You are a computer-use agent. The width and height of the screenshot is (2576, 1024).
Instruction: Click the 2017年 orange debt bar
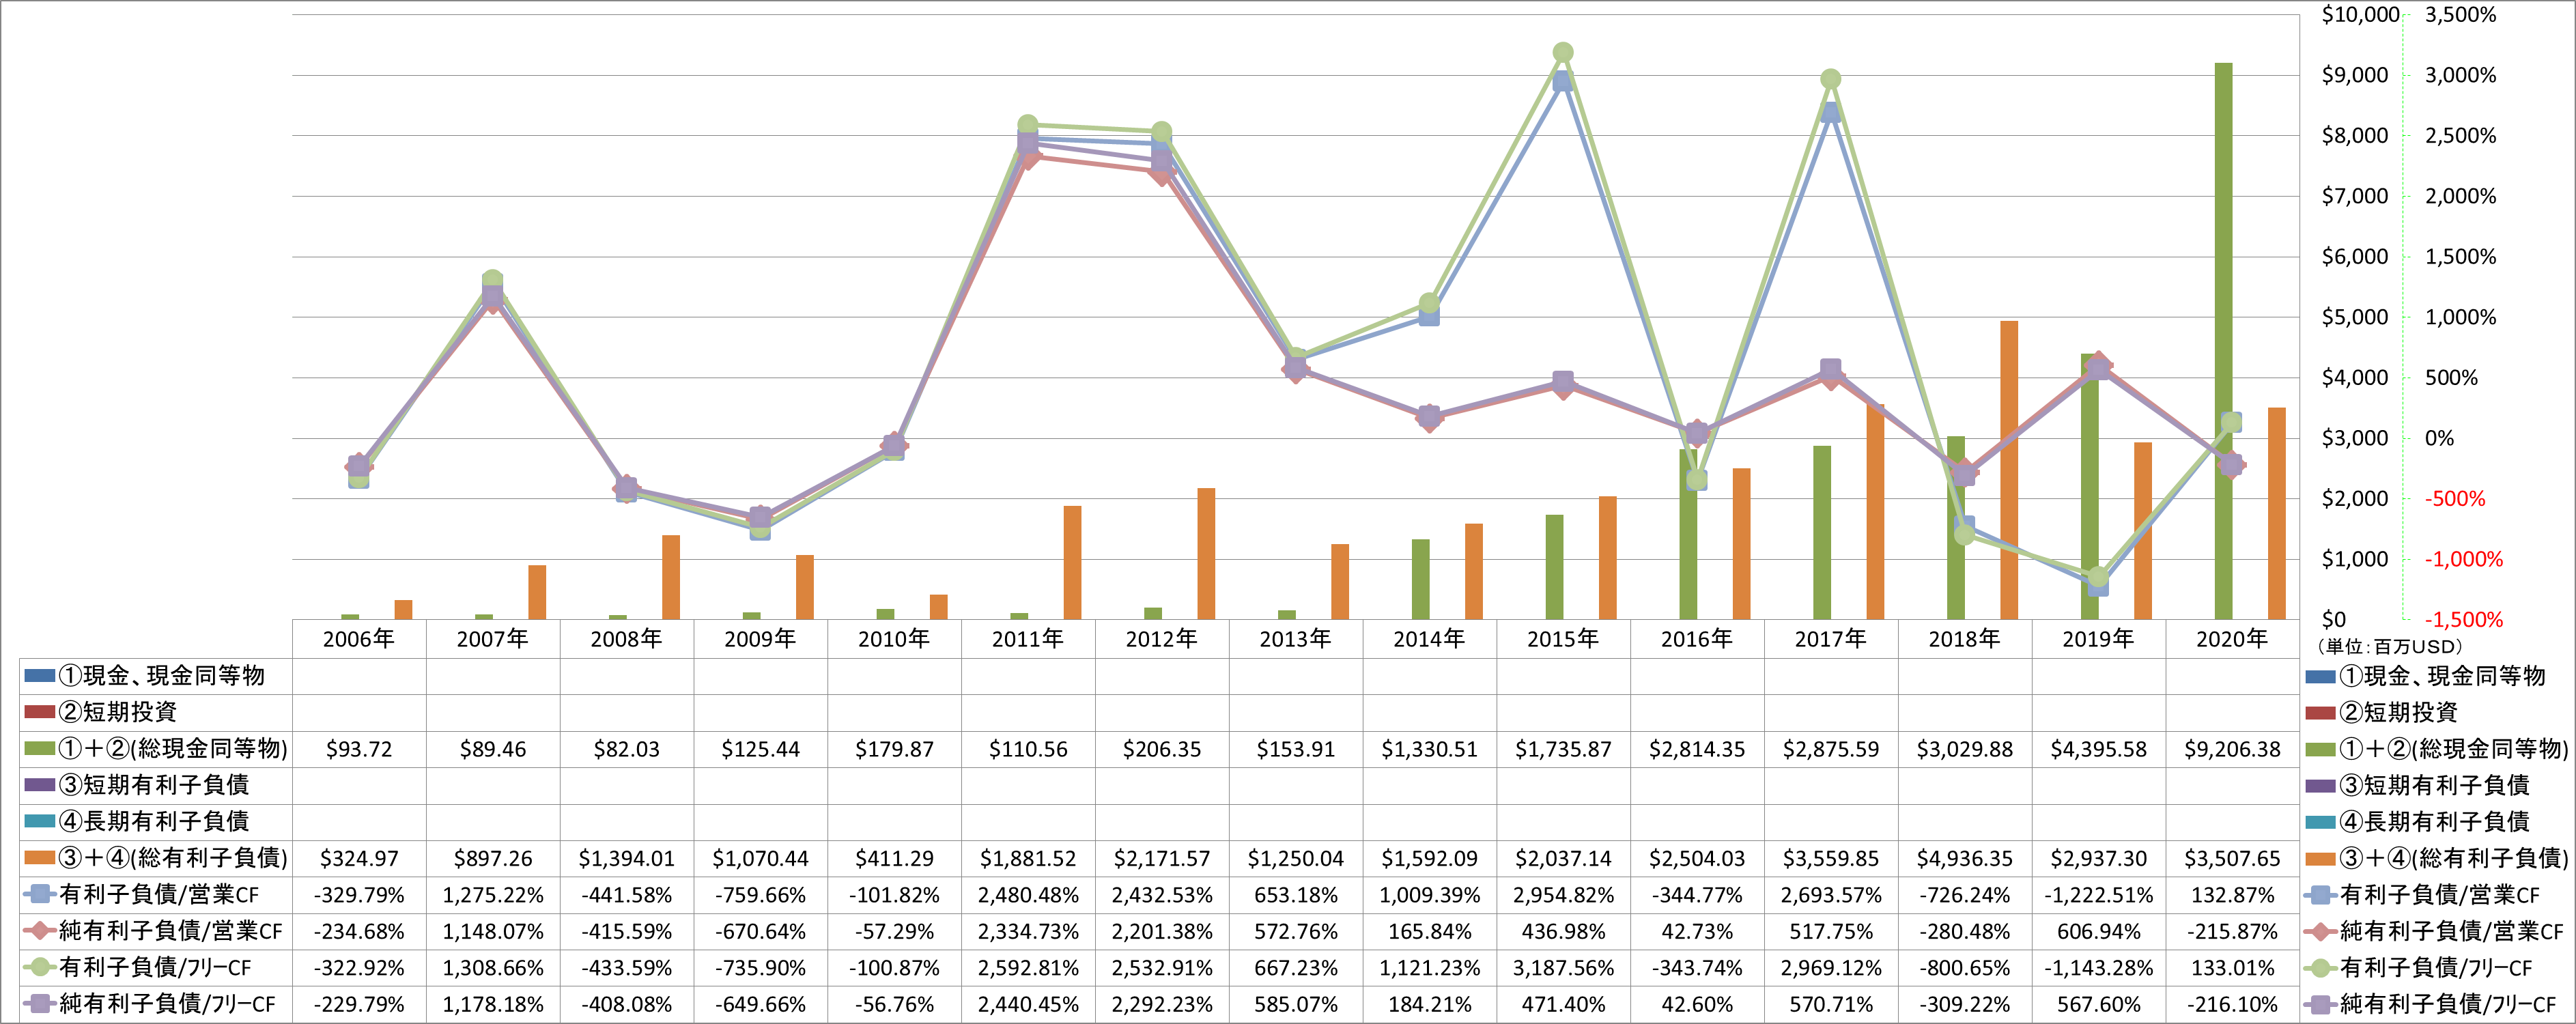[x=1875, y=512]
